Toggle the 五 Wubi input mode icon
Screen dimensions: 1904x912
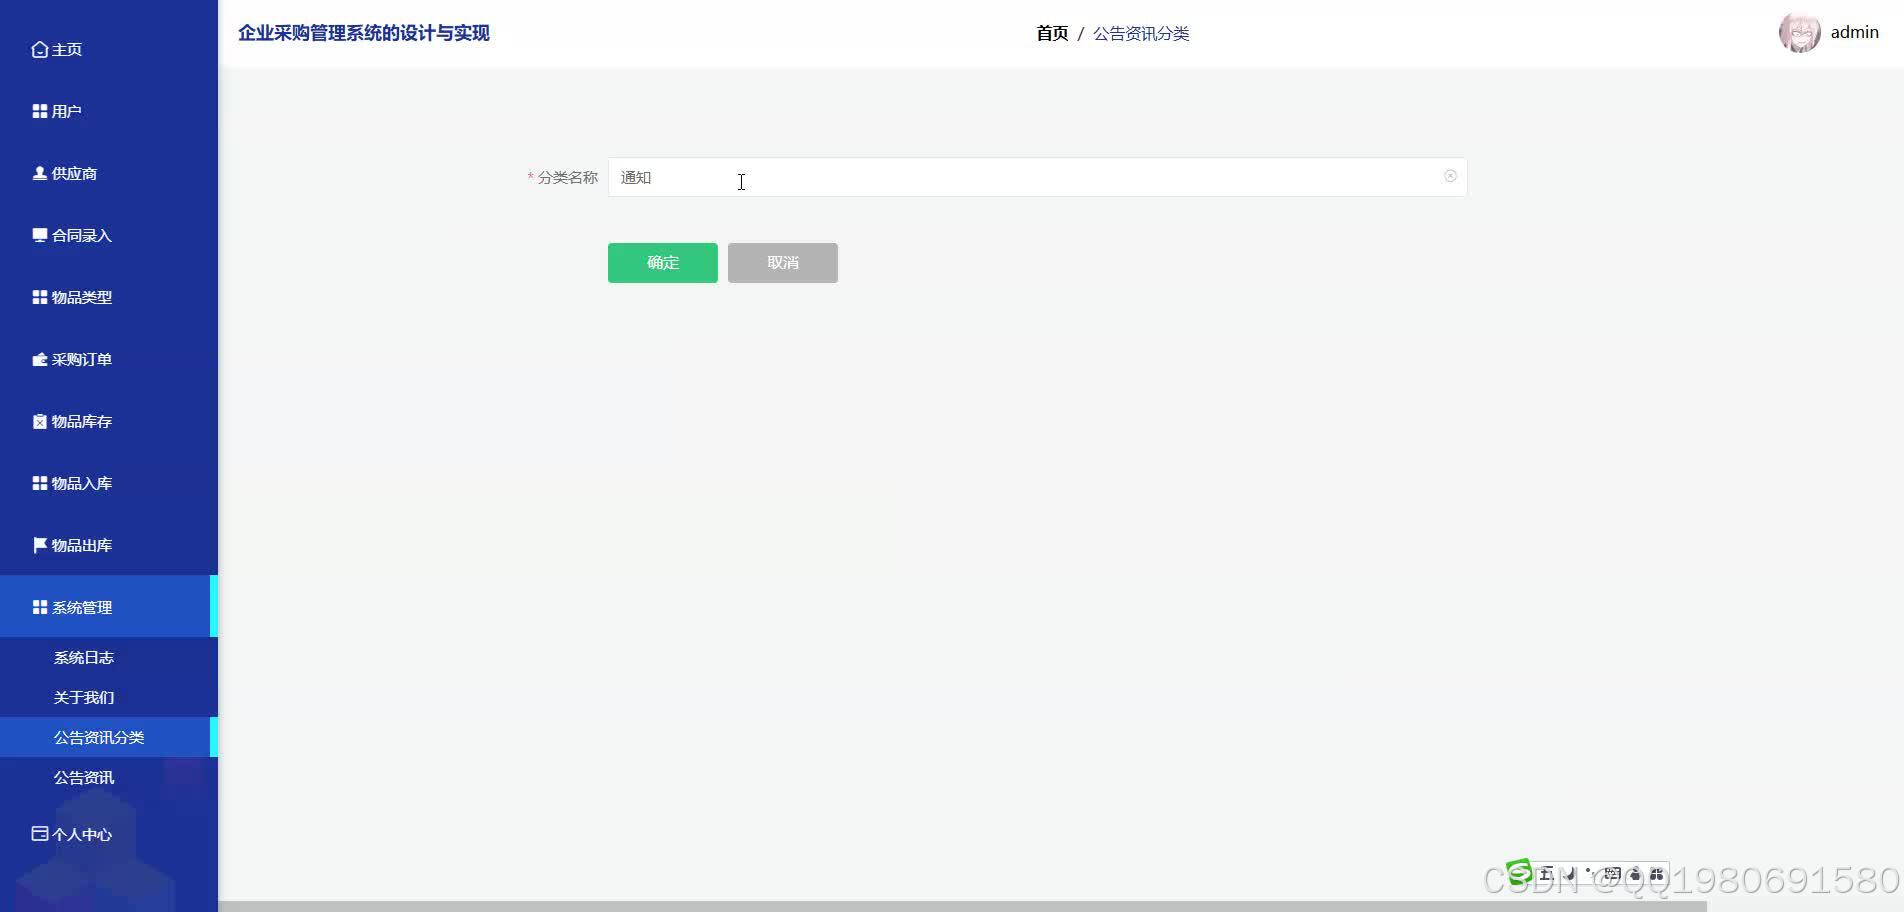tap(1546, 874)
